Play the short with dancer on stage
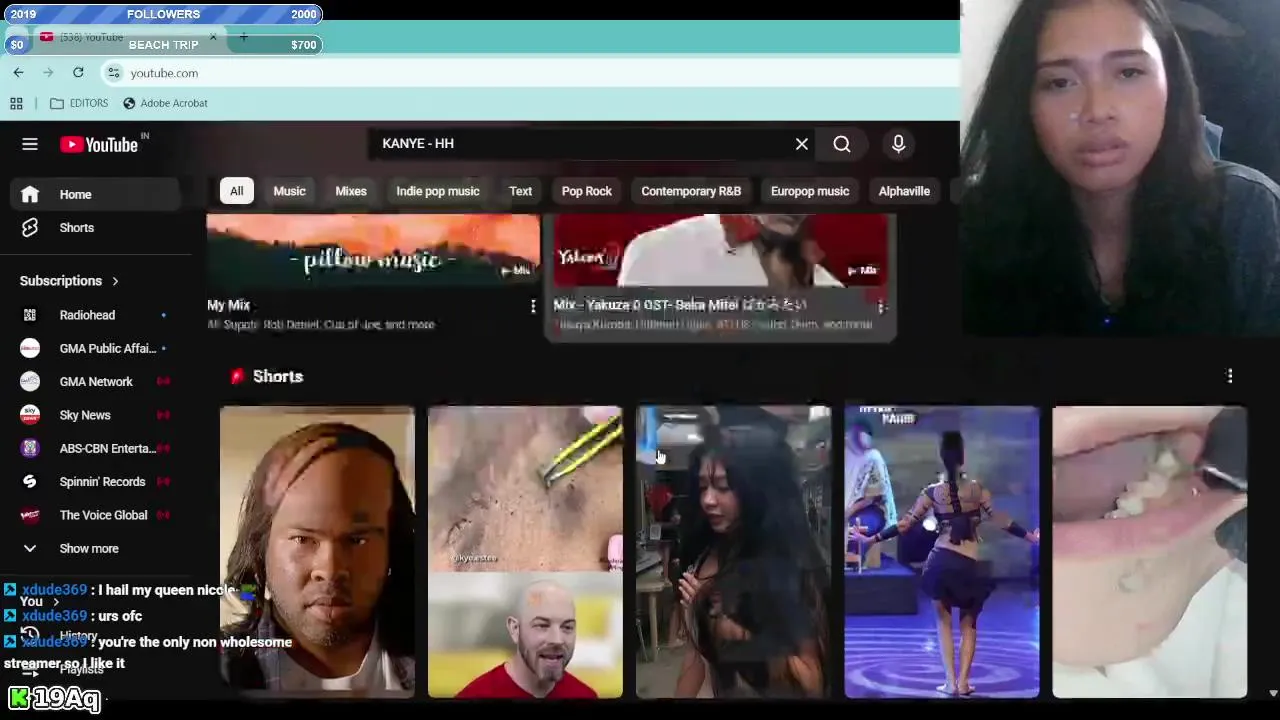This screenshot has height=720, width=1280. pos(941,551)
